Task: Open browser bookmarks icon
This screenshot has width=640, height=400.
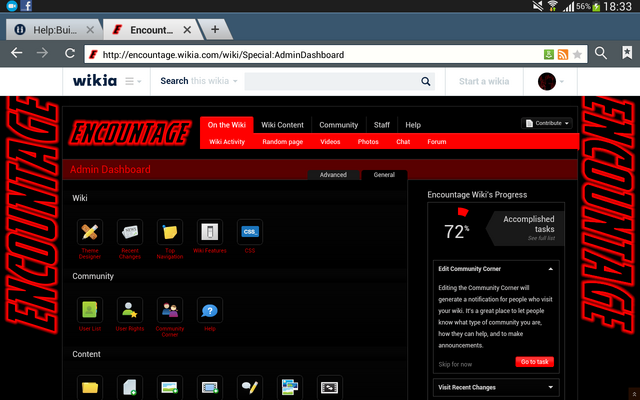Action: click(x=627, y=53)
